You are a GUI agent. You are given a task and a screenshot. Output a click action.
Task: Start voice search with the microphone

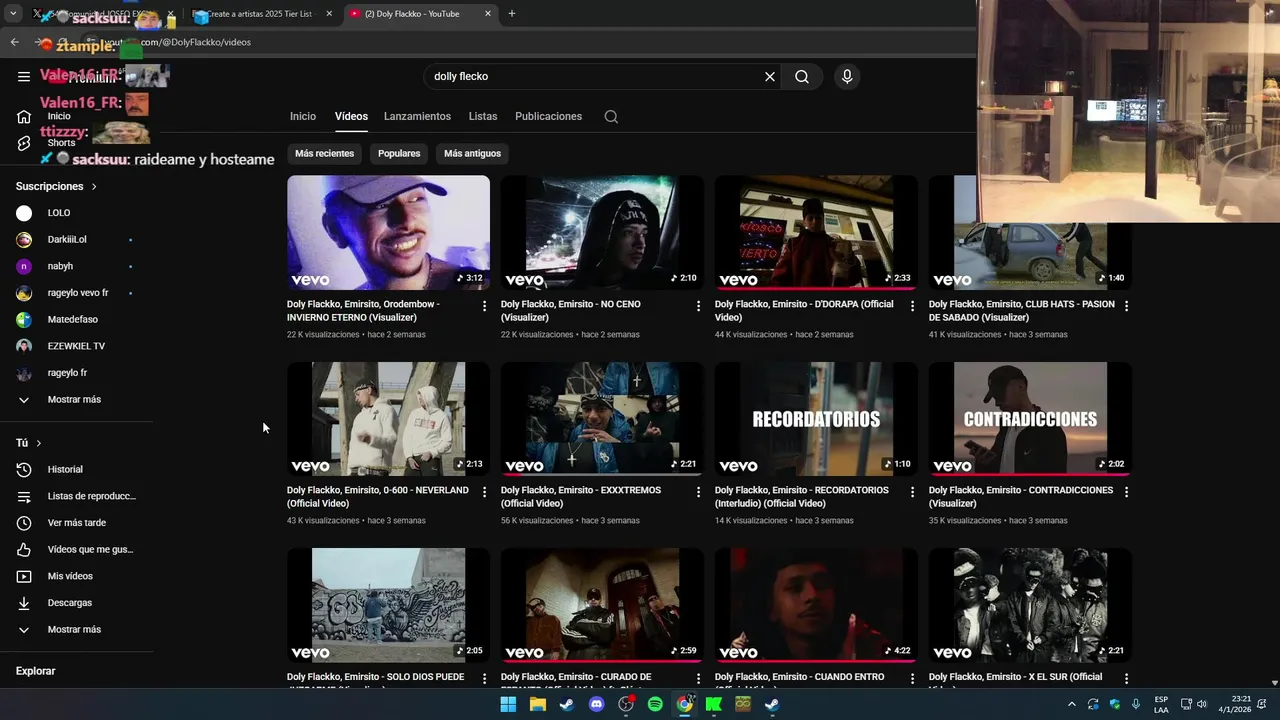pos(847,76)
